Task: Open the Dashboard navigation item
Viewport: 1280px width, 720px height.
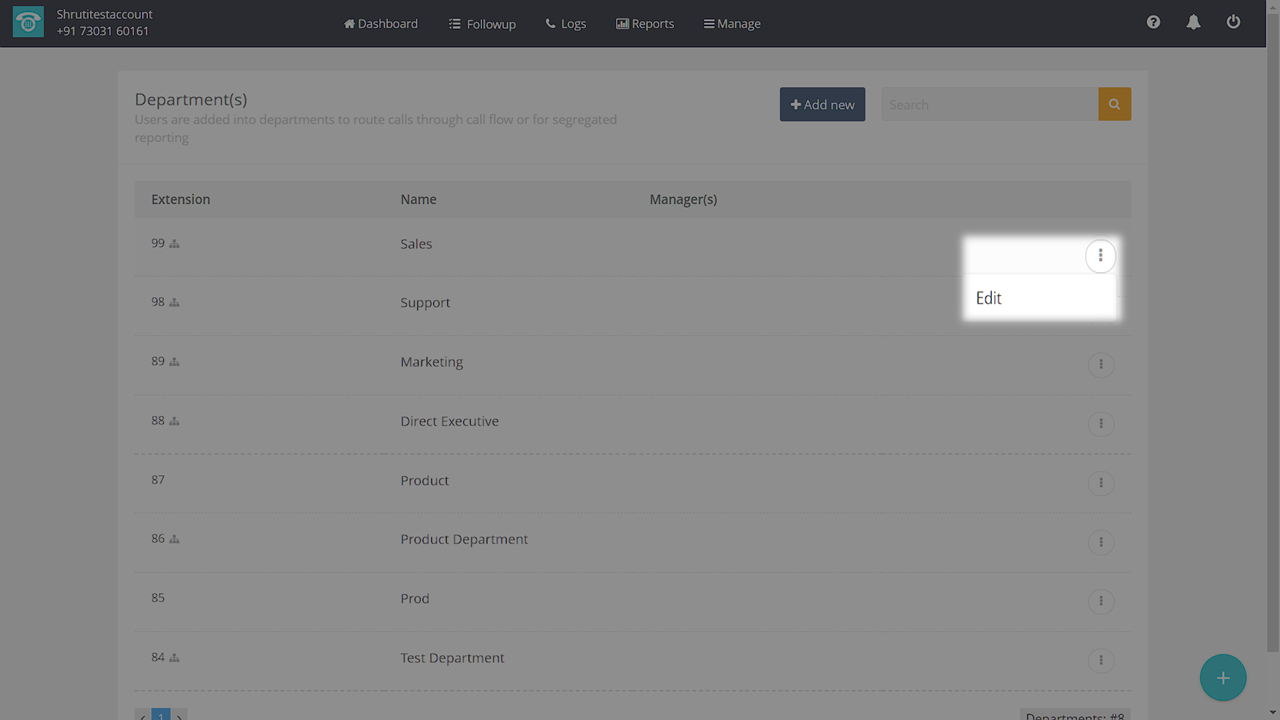Action: pos(381,23)
